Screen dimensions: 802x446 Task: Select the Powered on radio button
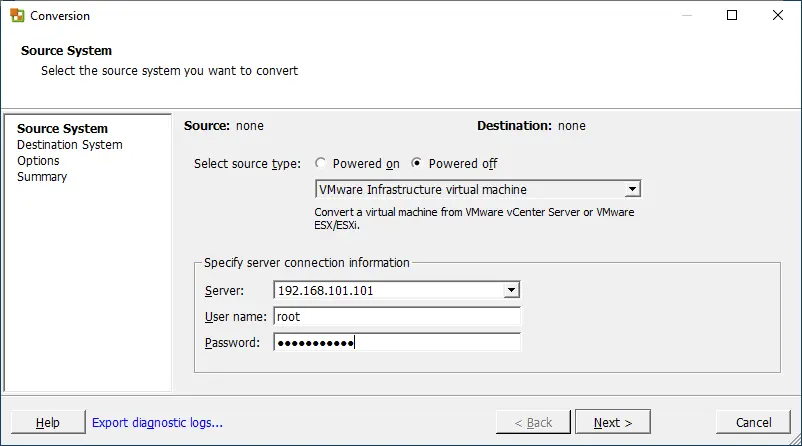point(320,163)
